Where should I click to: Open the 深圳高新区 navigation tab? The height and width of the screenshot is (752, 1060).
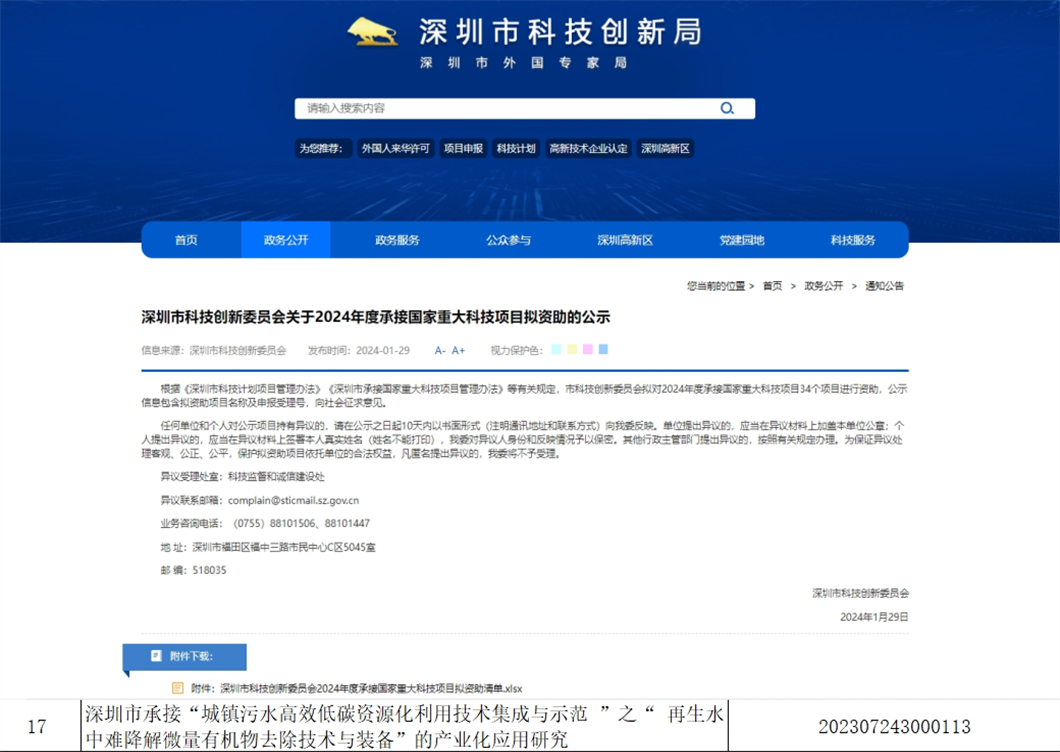(x=625, y=240)
